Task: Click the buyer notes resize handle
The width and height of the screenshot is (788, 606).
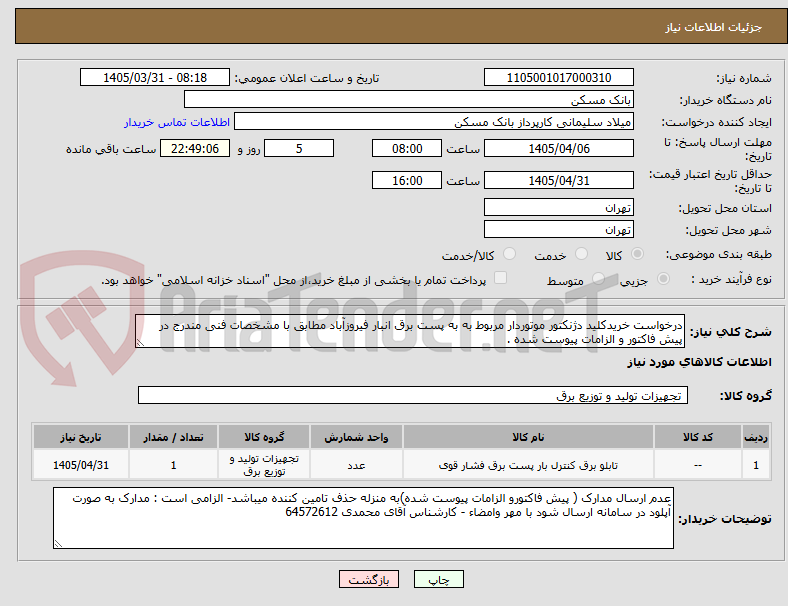Action: (x=58, y=543)
